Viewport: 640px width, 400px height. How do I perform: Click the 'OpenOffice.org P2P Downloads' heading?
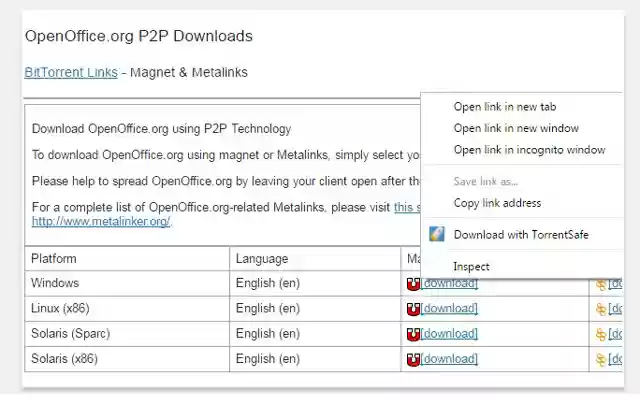pos(139,36)
